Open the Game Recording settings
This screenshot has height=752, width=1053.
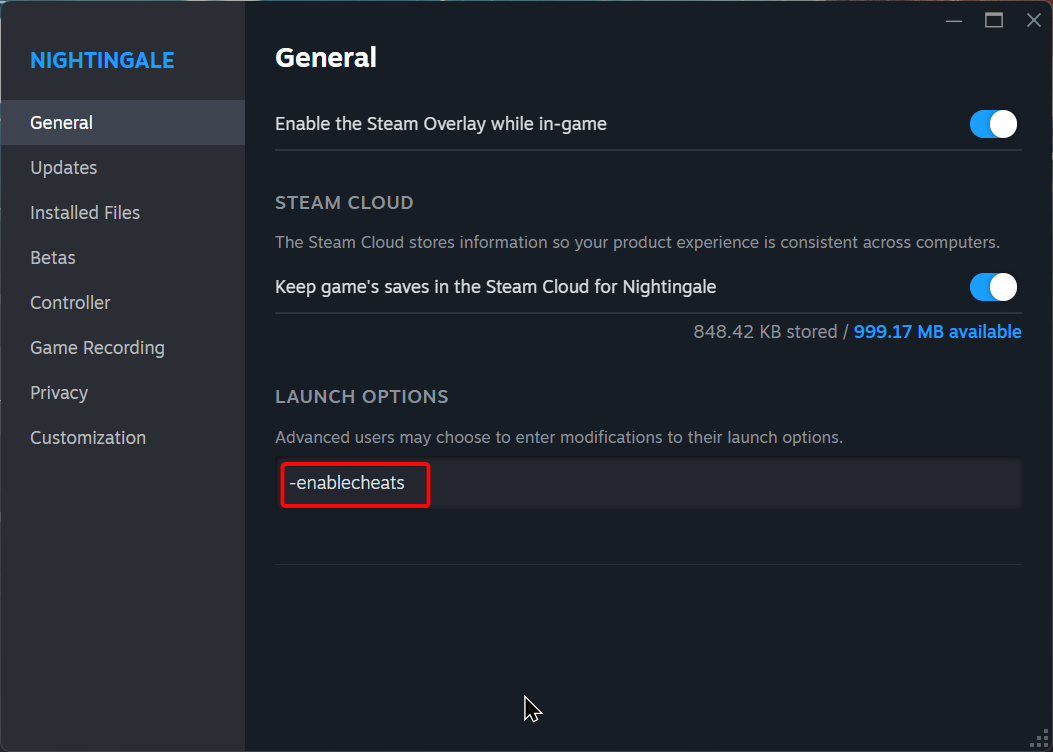(x=97, y=348)
